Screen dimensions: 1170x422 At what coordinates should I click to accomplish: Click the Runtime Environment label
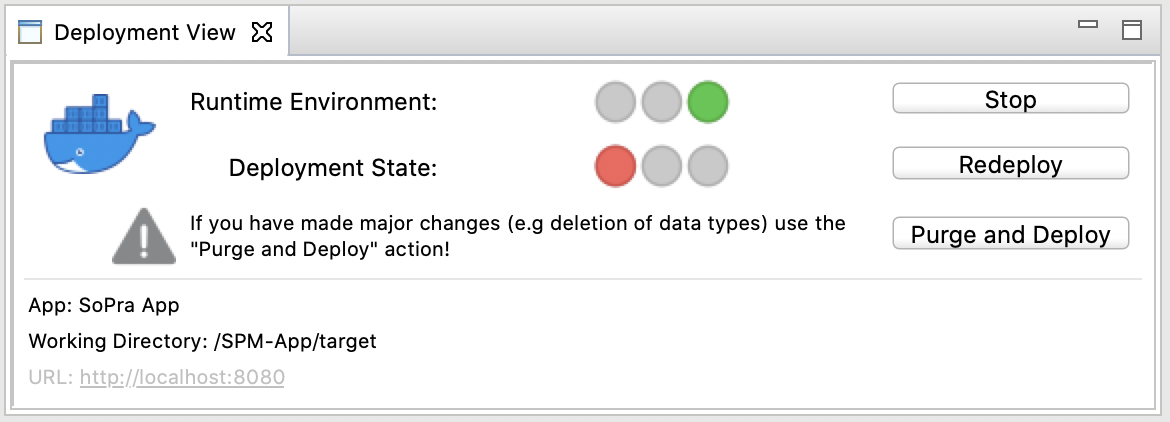[313, 102]
